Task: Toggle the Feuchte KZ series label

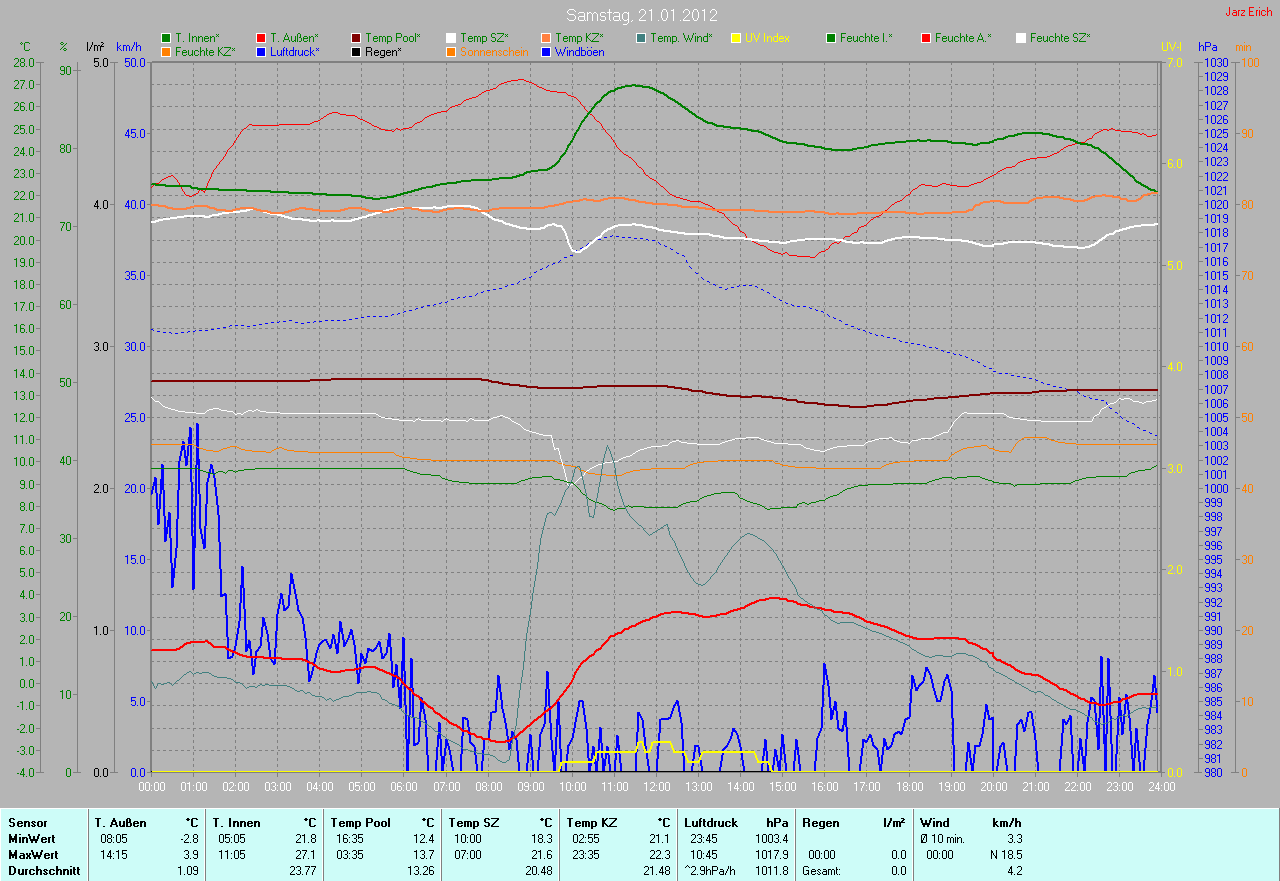Action: [205, 51]
